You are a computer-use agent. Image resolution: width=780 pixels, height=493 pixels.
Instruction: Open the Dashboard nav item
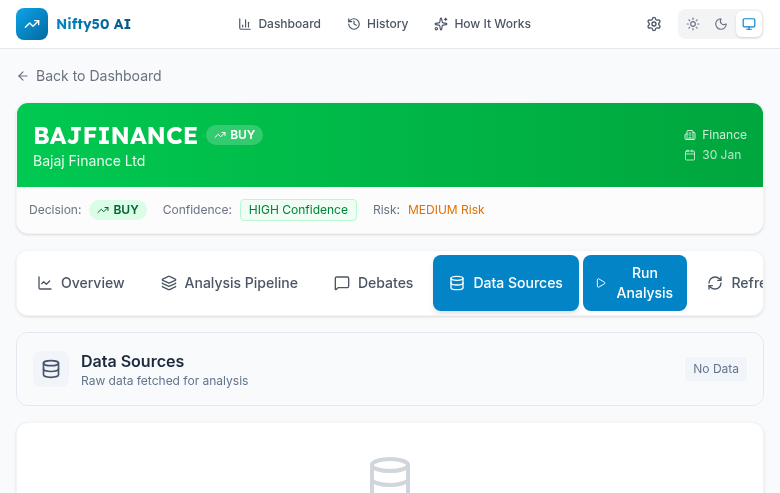[x=280, y=24]
